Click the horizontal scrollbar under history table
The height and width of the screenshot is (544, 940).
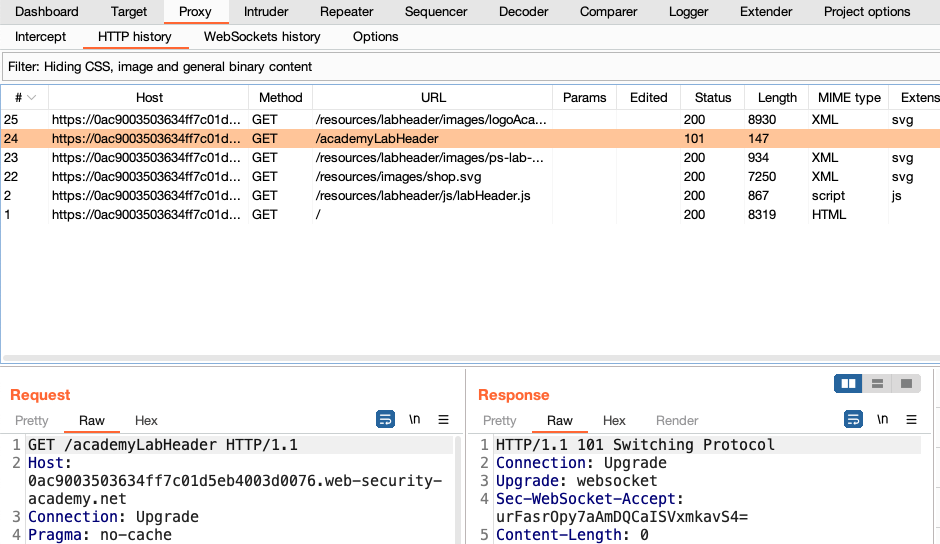470,358
